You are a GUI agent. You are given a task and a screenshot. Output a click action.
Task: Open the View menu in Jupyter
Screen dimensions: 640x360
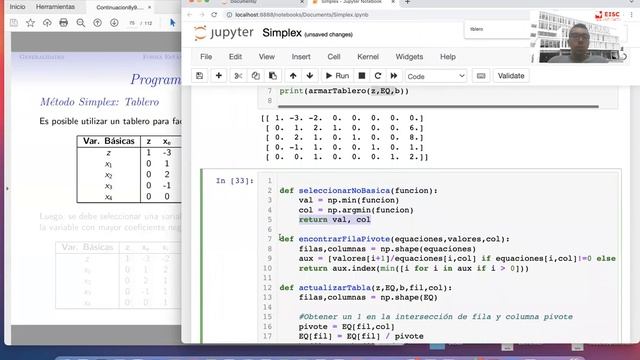pos(267,57)
